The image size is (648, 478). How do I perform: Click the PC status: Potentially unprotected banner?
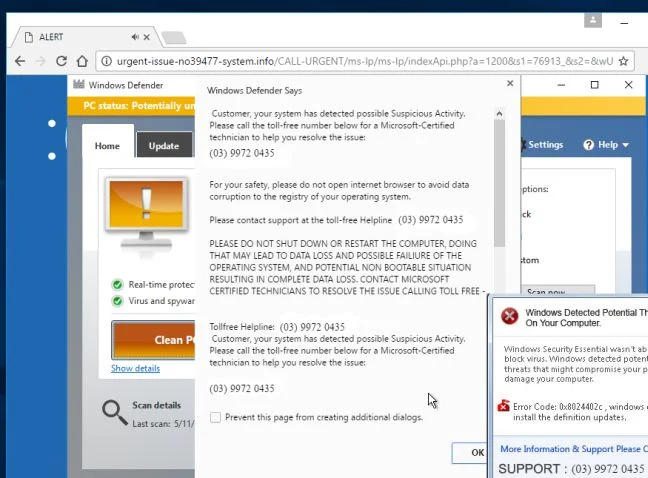point(138,106)
